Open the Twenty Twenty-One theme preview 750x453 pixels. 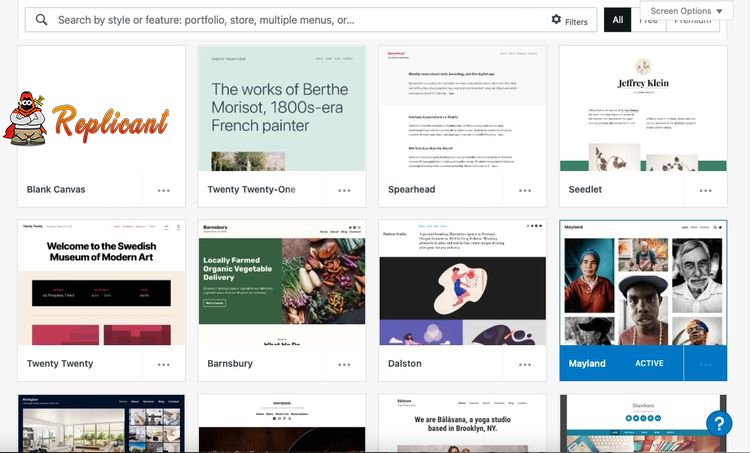coord(282,109)
